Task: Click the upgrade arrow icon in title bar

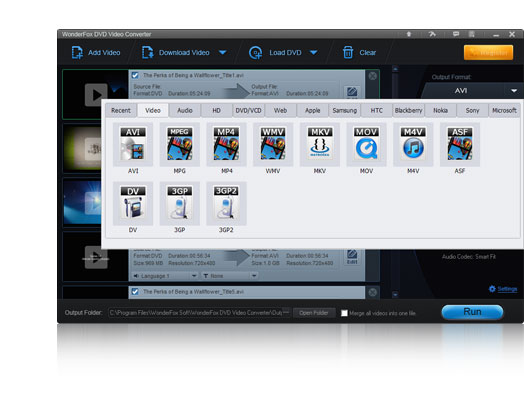Action: [409, 34]
